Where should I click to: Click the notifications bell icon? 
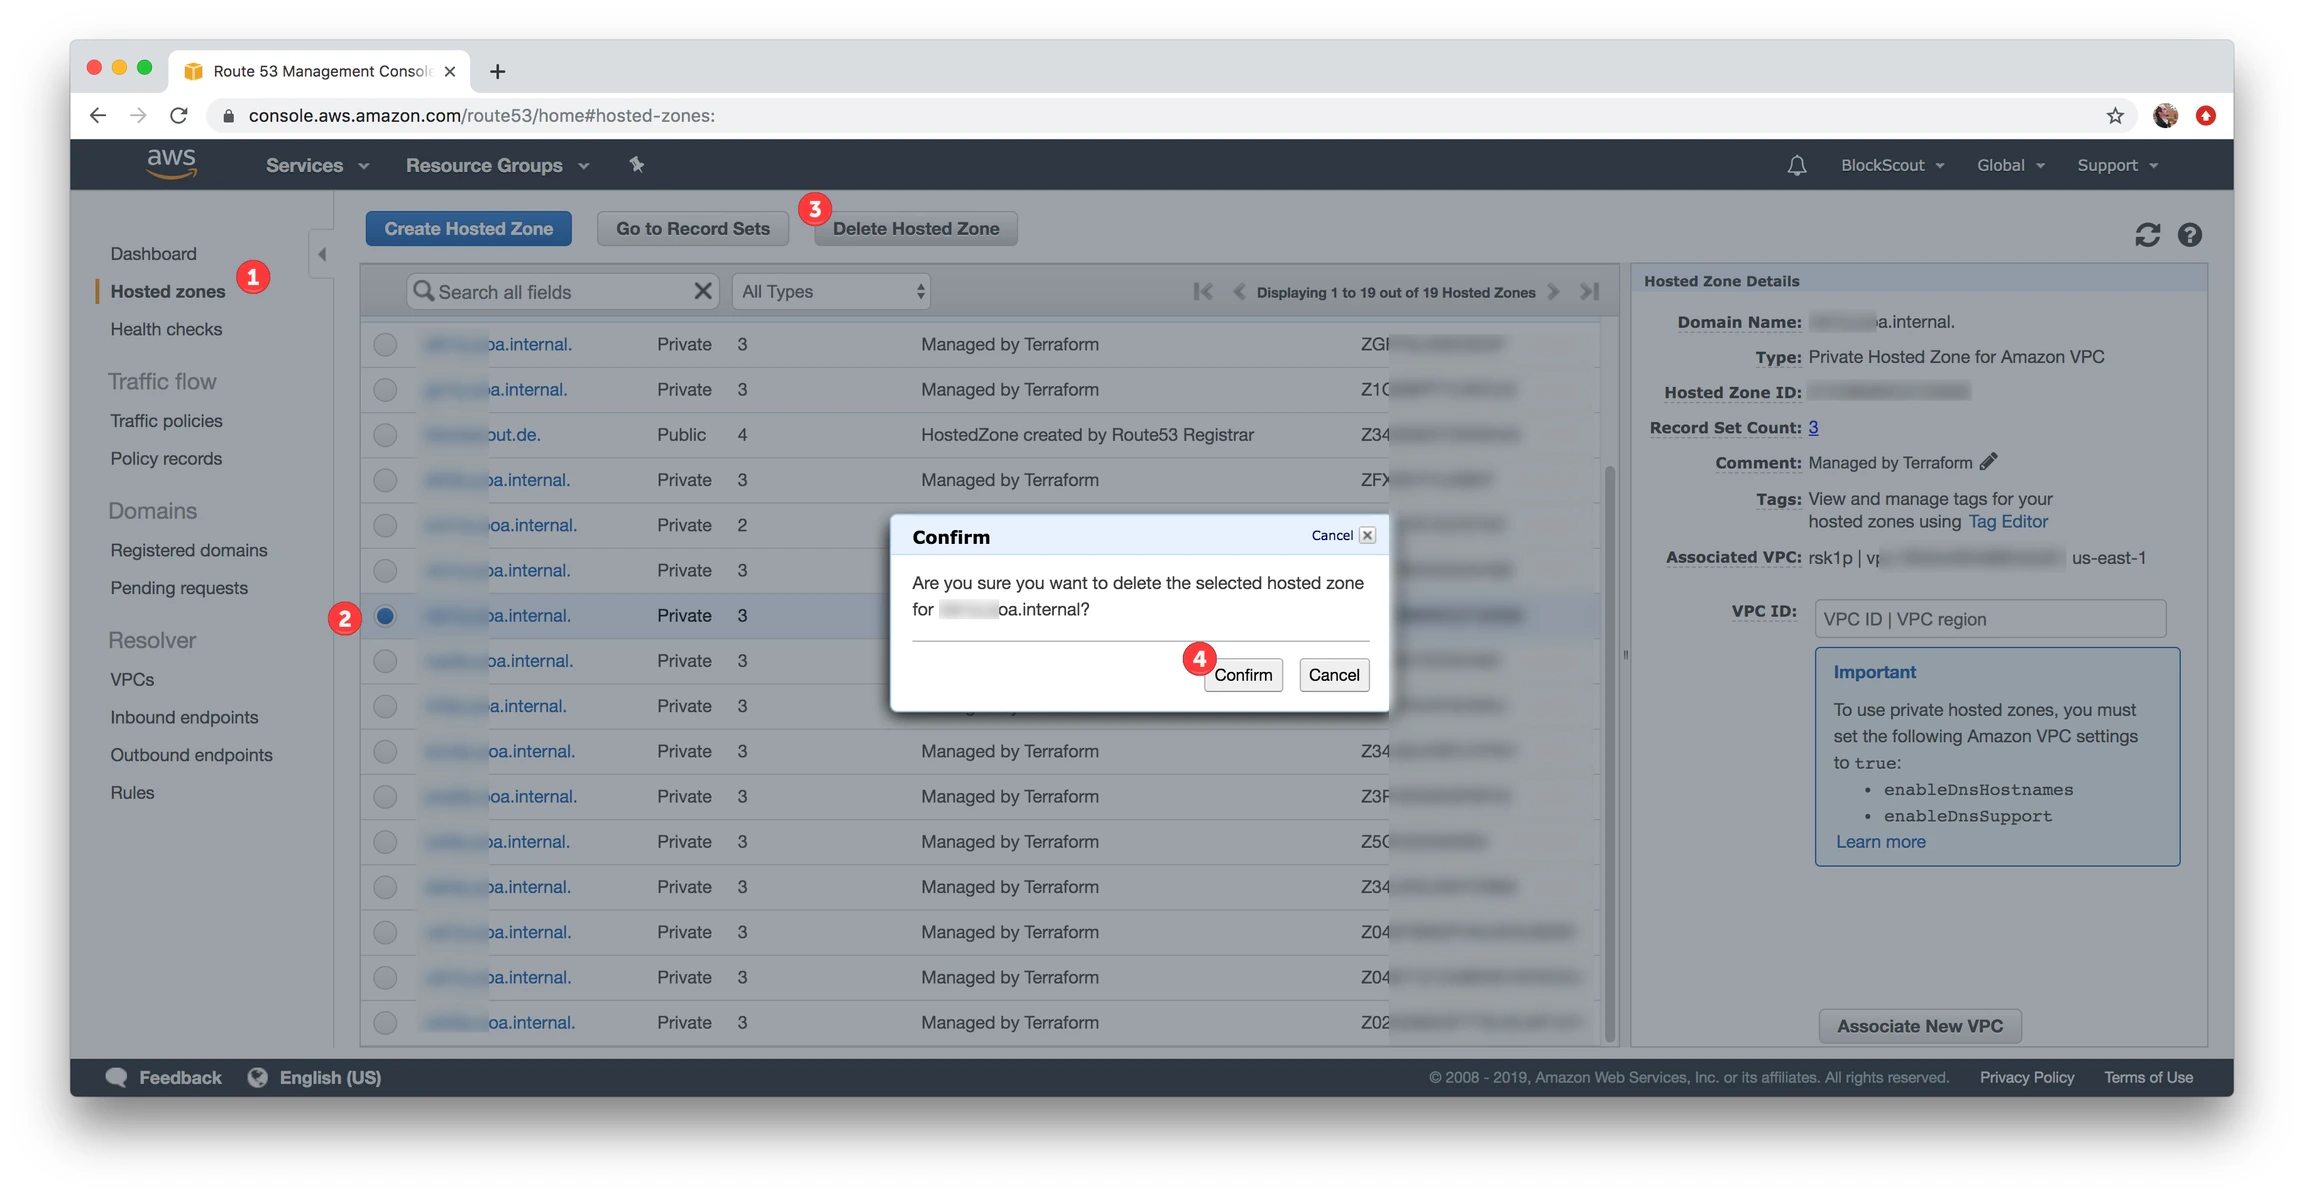tap(1796, 165)
